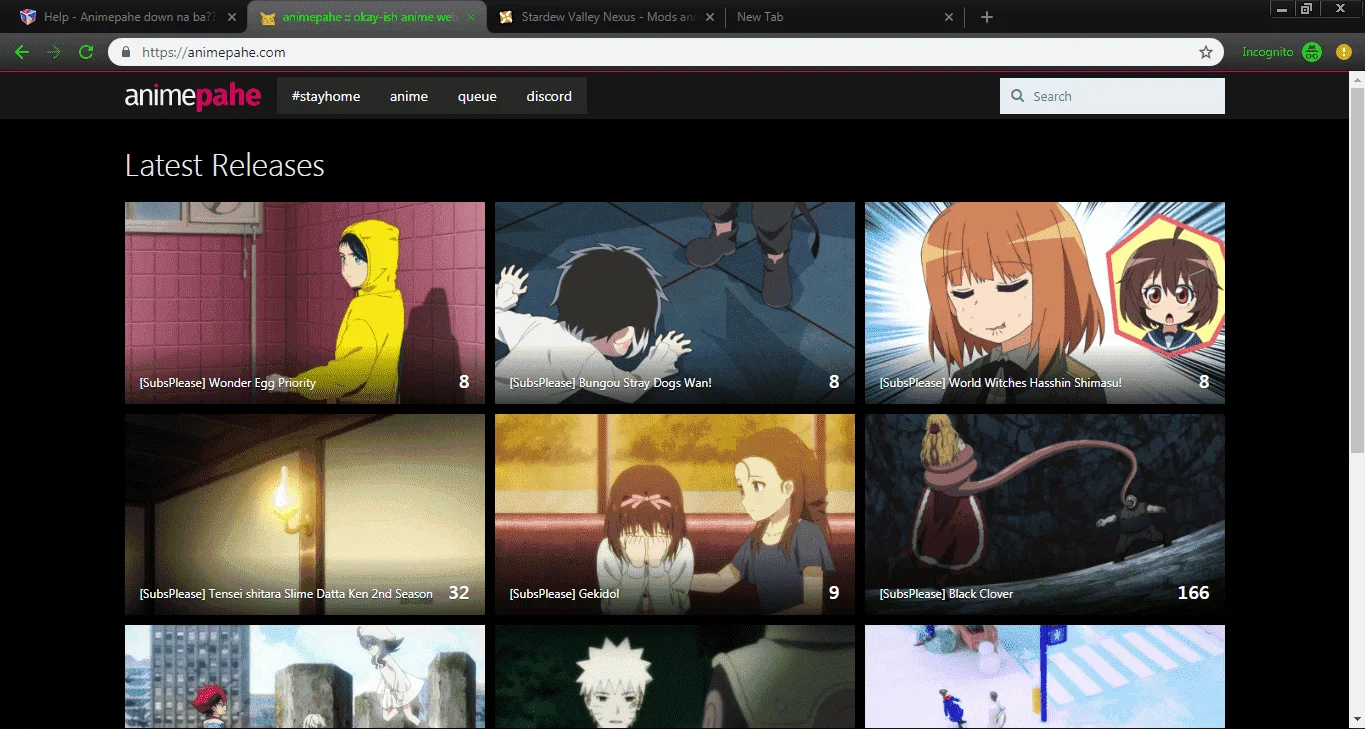Click the [SubsPlease] World Witches Hasshin Shimasu! title
This screenshot has height=729, width=1365.
pyautogui.click(x=1001, y=383)
